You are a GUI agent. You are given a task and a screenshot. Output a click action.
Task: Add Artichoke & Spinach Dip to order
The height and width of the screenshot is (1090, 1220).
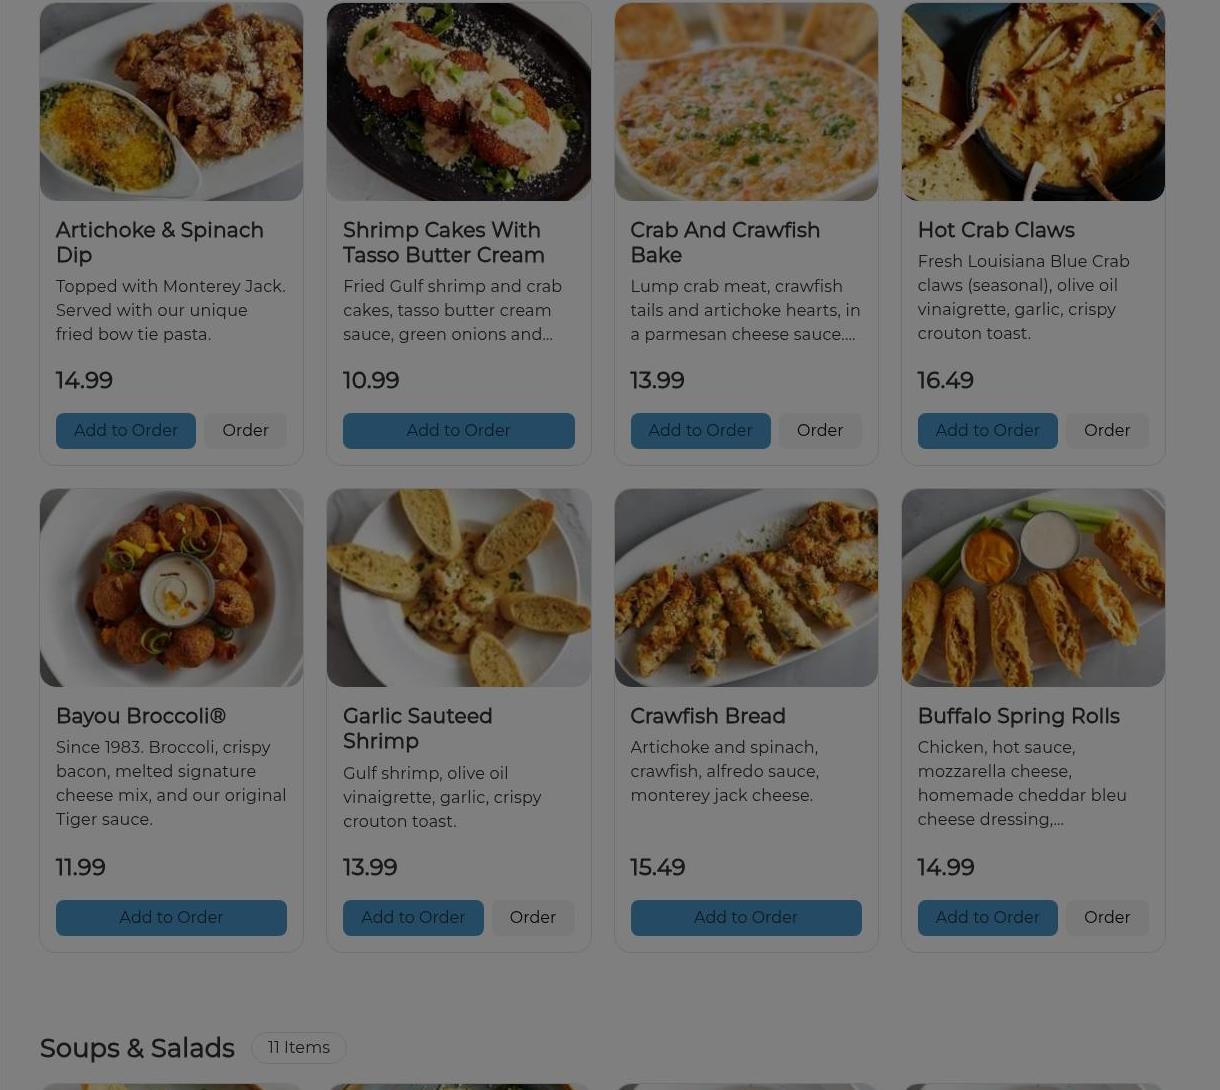126,431
